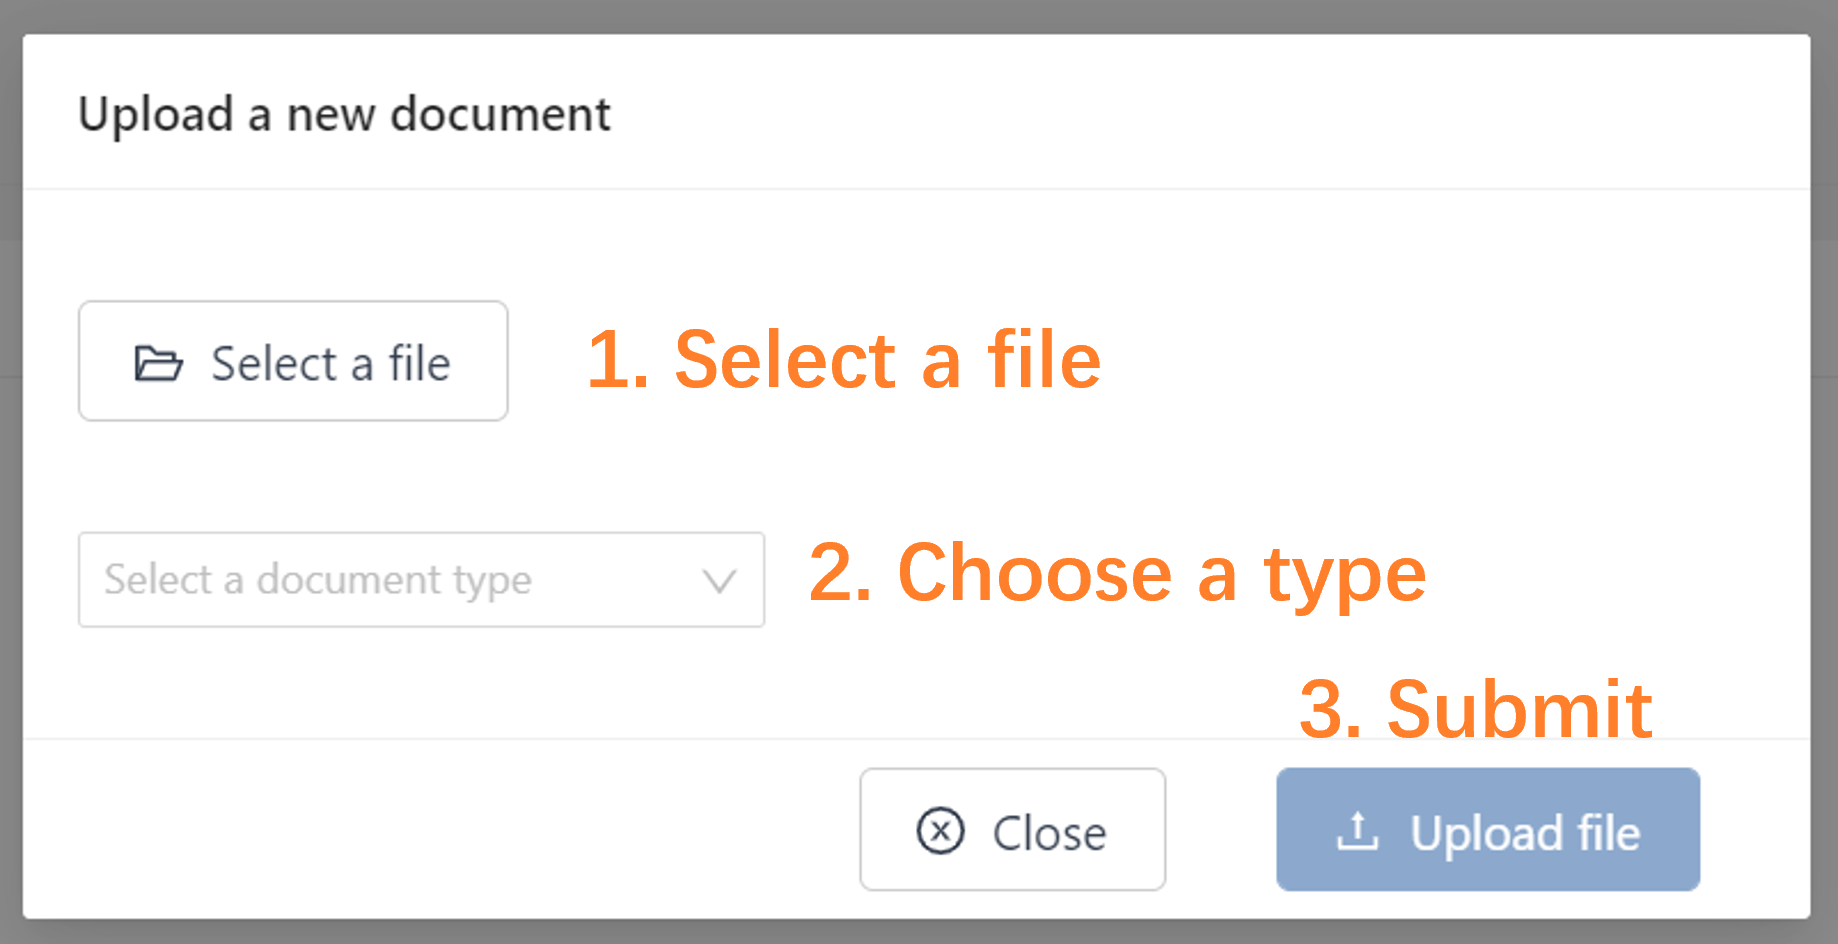Click the orange '3. Submit' annotation
Screen dimensions: 1838x944
[1475, 709]
